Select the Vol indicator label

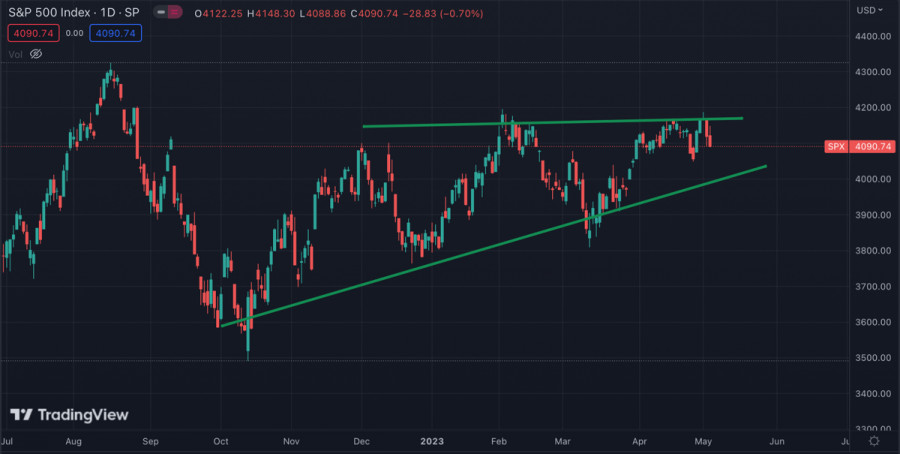coord(15,54)
